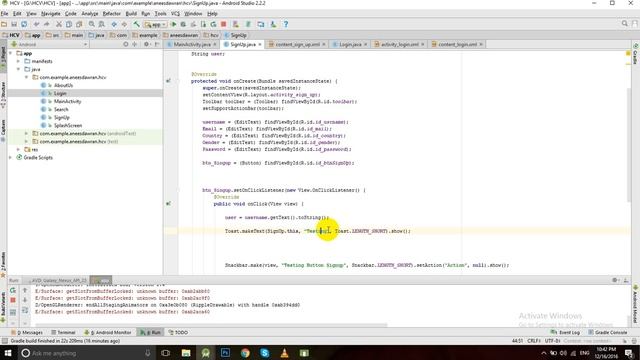The height and width of the screenshot is (360, 640).
Task: Click the CRLF line separator selector
Action: click(534, 341)
